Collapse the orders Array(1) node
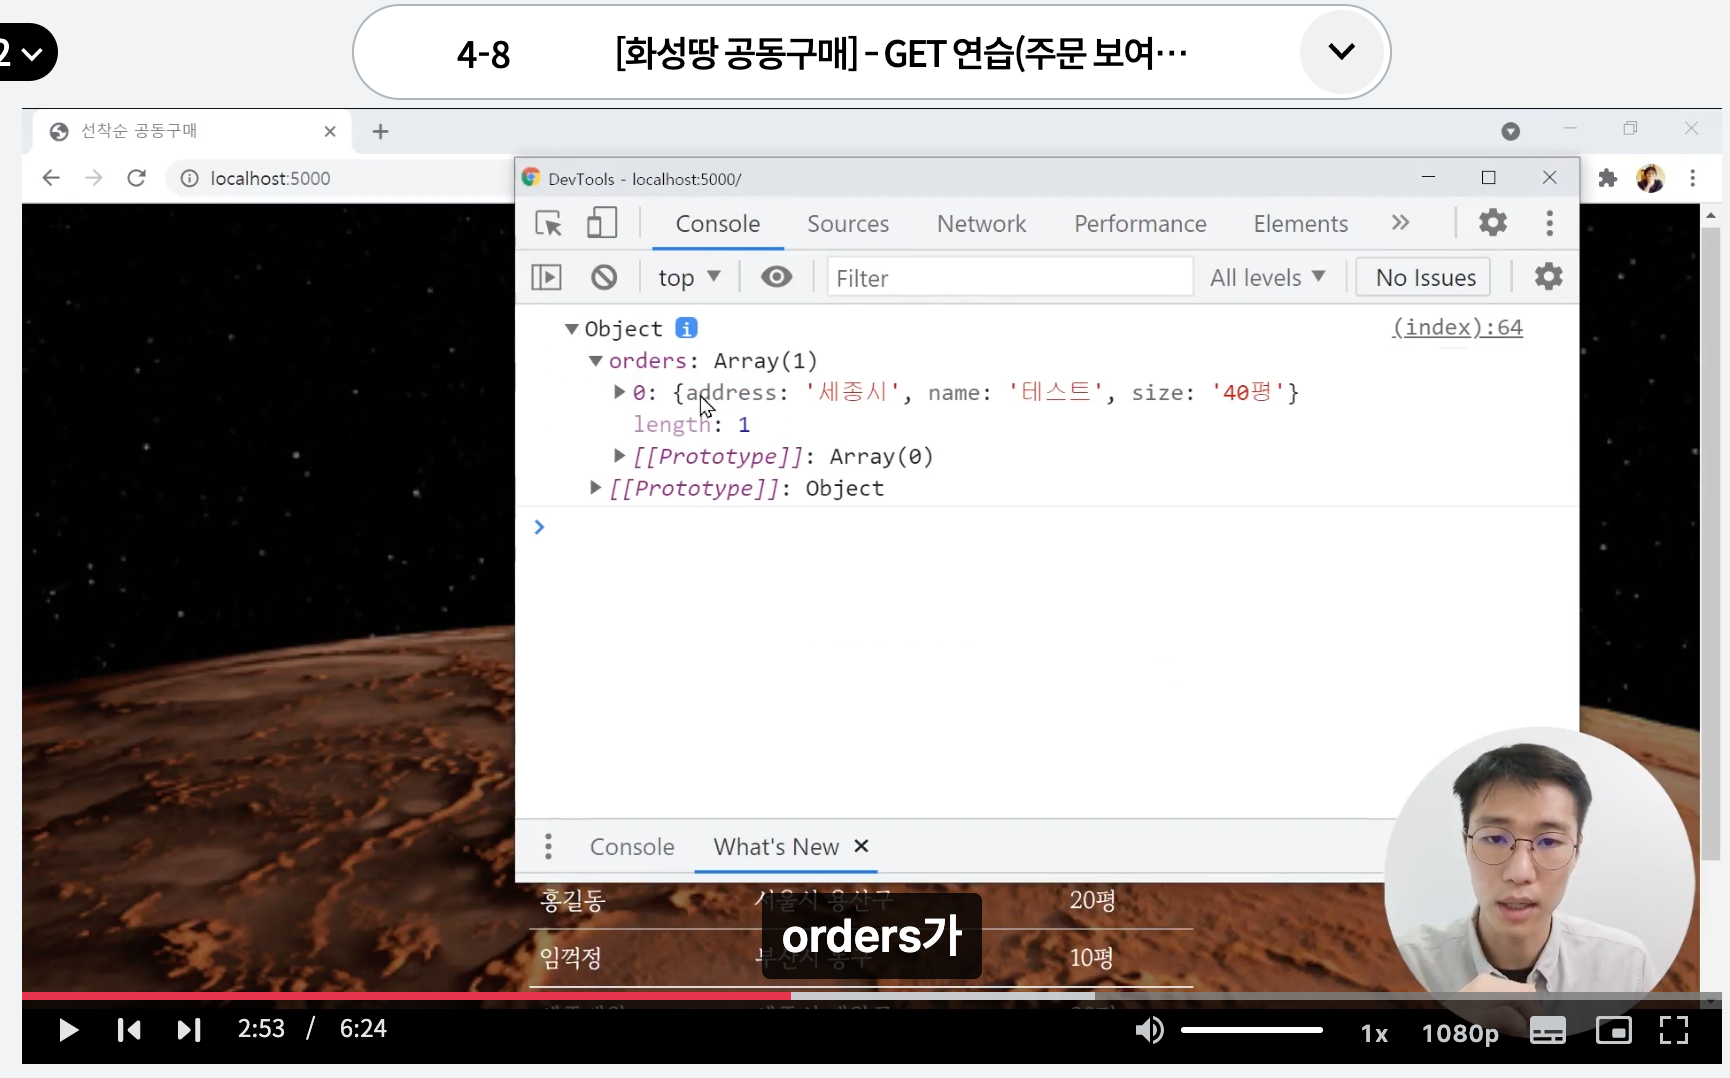The image size is (1730, 1078). 596,360
